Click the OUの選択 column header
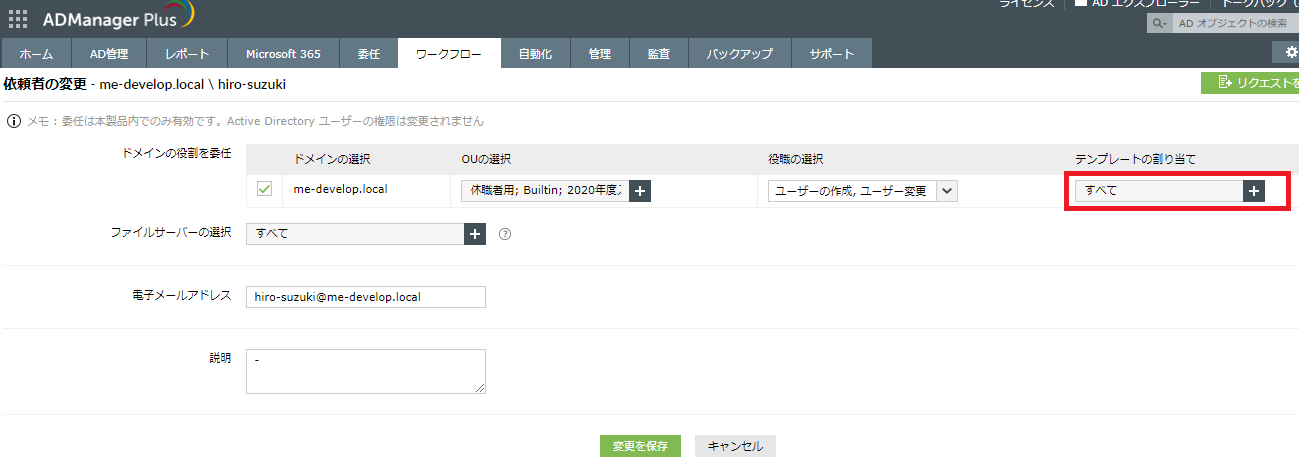 coord(487,160)
